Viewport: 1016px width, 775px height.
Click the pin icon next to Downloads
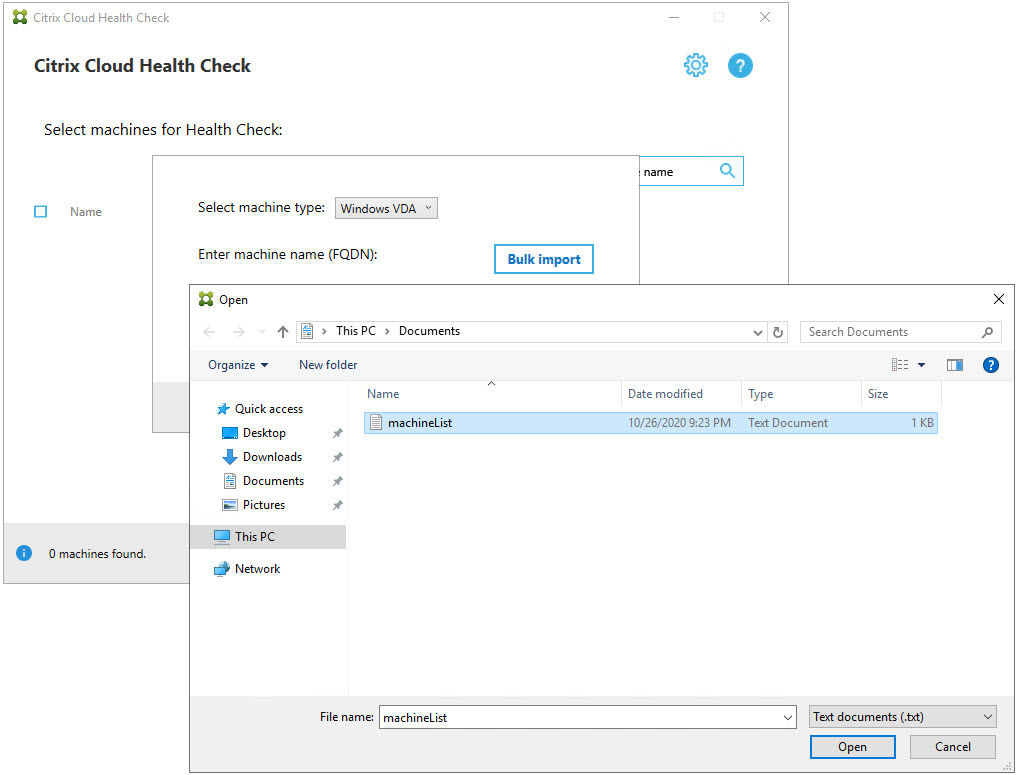[338, 457]
